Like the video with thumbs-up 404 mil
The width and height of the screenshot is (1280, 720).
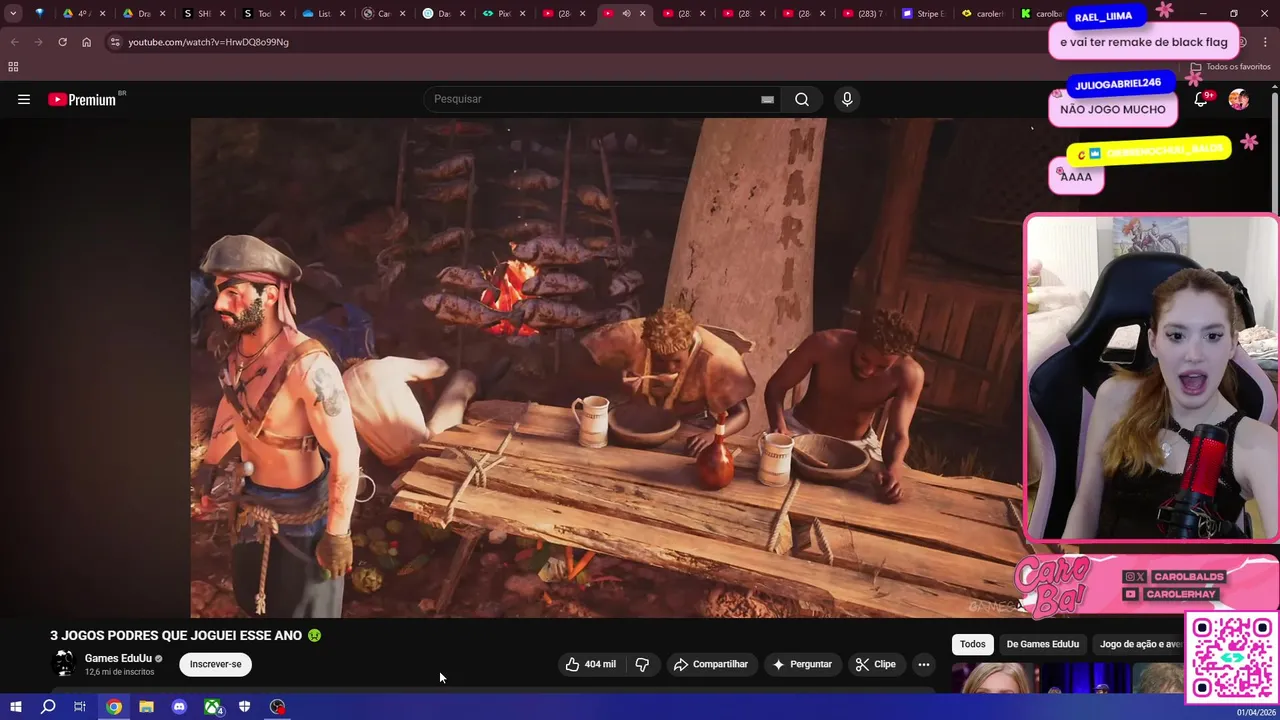coord(590,664)
